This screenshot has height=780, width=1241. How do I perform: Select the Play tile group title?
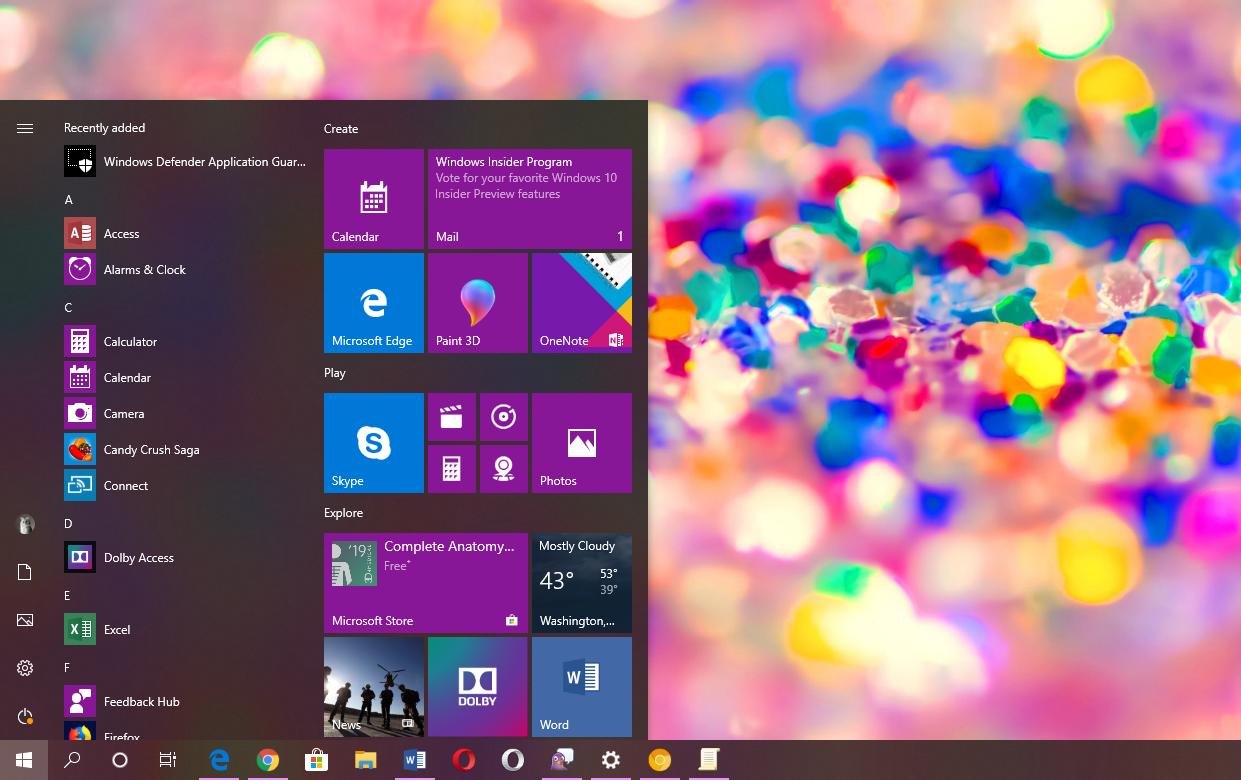(335, 373)
